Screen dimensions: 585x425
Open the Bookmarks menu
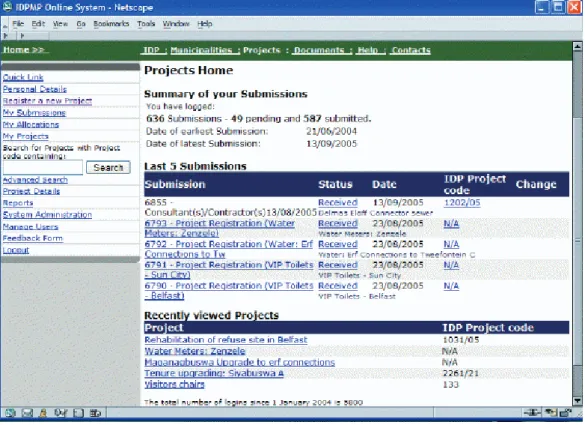coord(111,24)
